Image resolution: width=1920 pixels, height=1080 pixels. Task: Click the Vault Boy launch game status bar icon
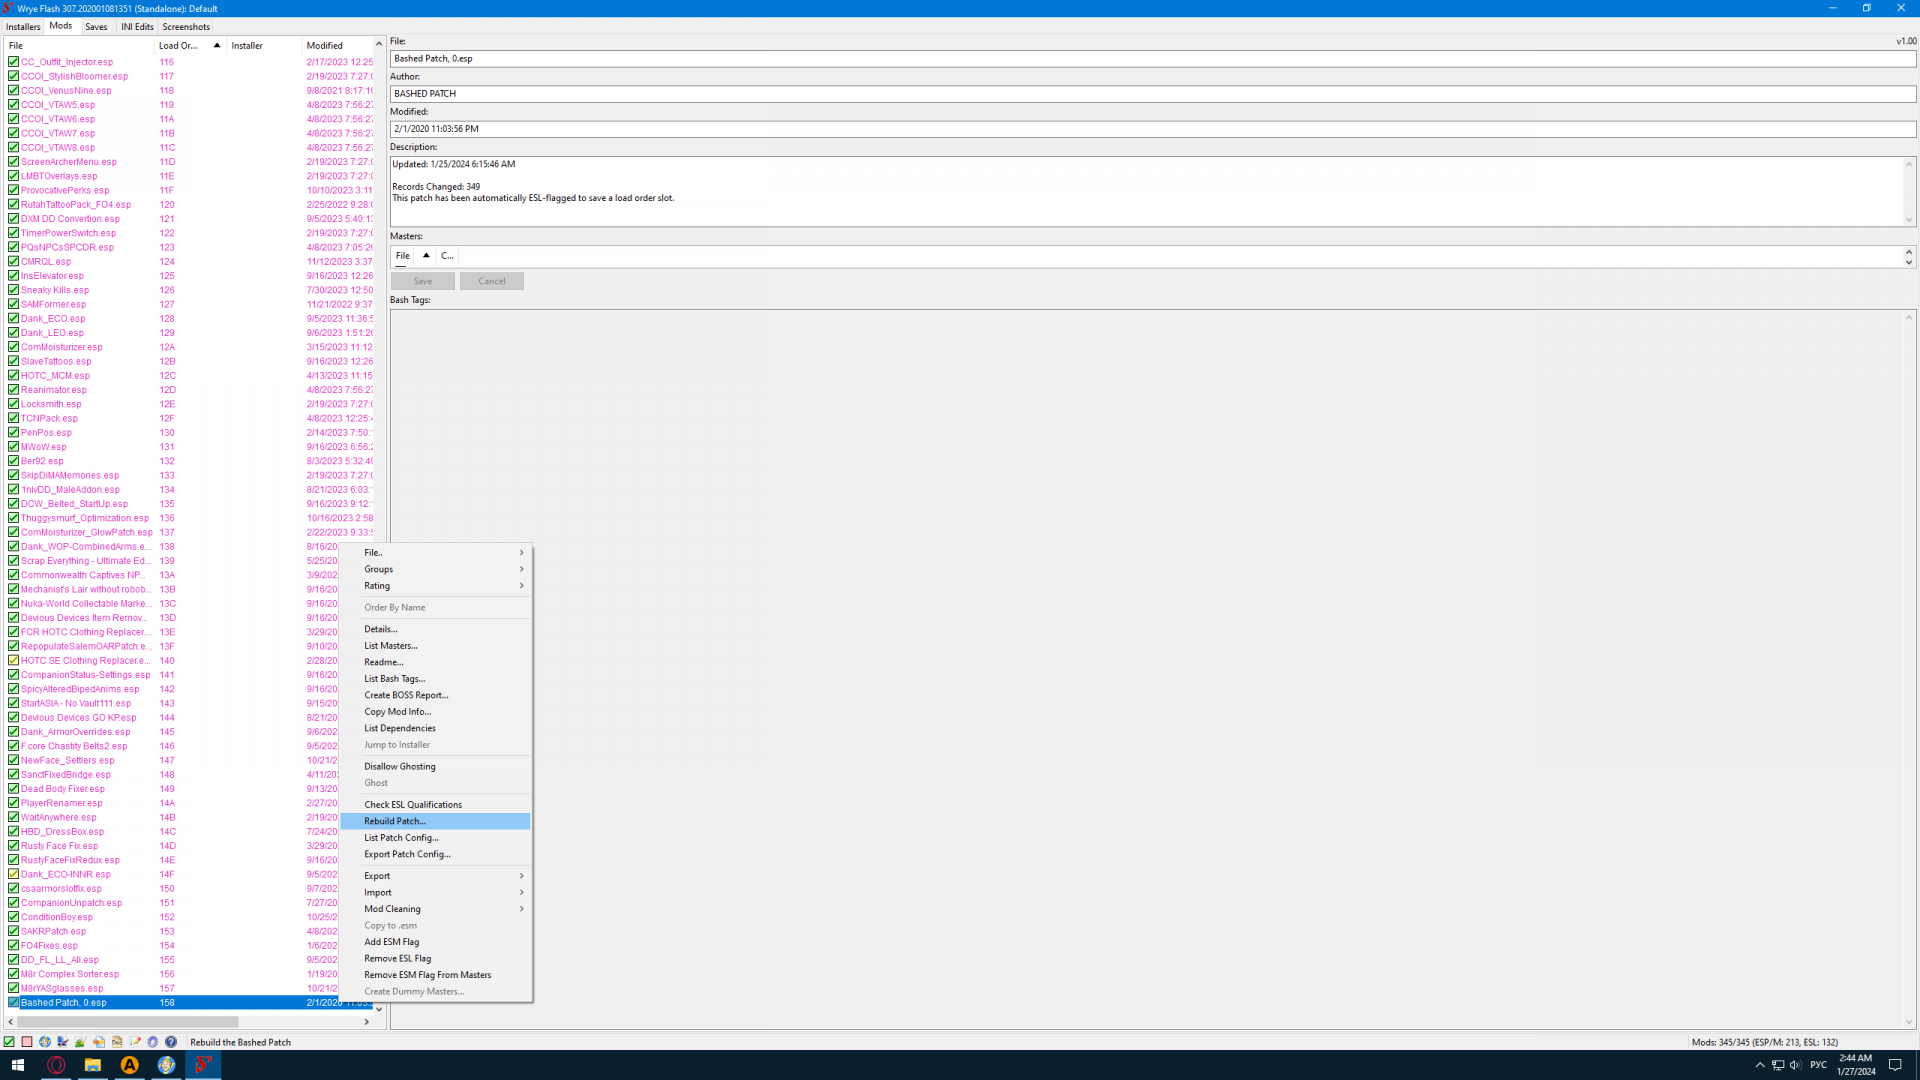45,1041
